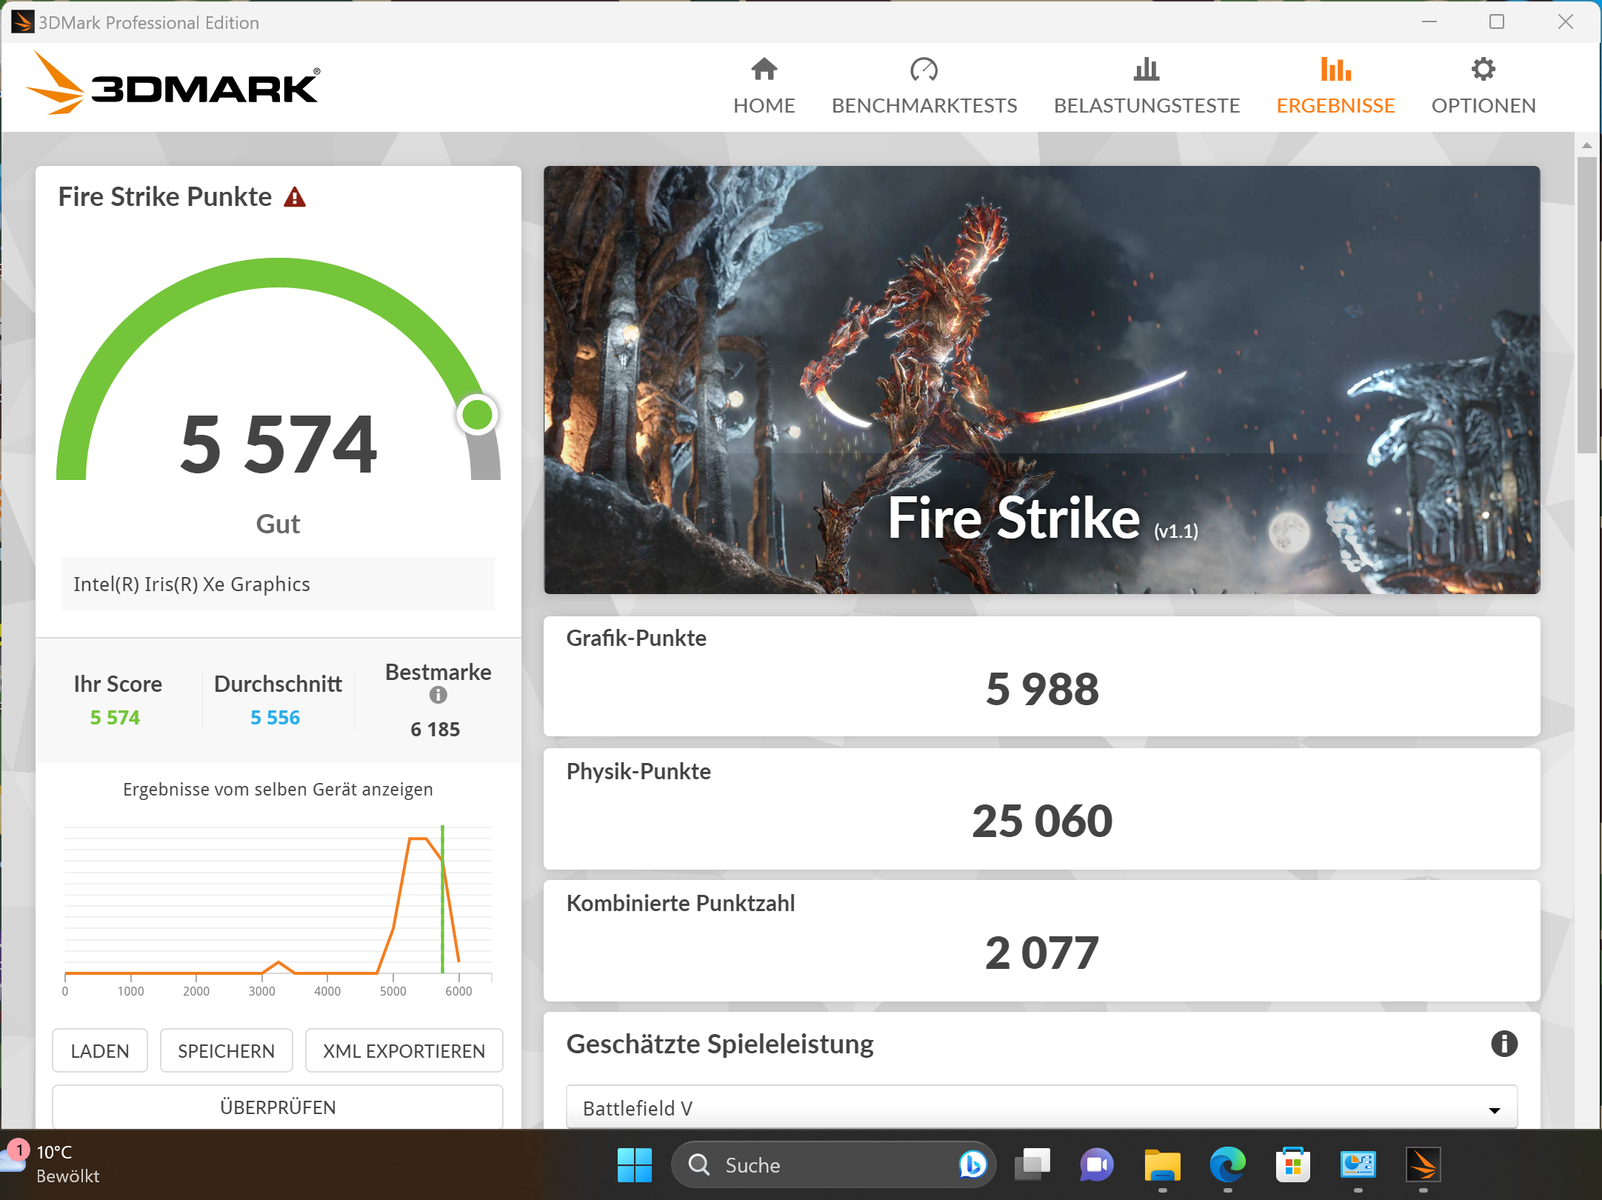Open the Microsoft Store taskbar icon

tap(1292, 1165)
